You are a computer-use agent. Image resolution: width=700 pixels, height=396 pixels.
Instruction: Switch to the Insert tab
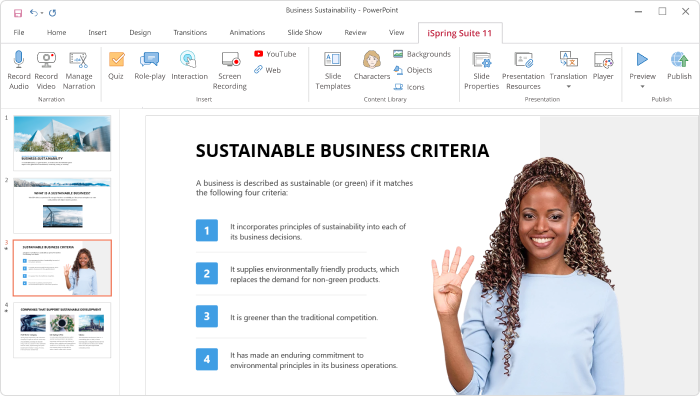[x=97, y=33]
